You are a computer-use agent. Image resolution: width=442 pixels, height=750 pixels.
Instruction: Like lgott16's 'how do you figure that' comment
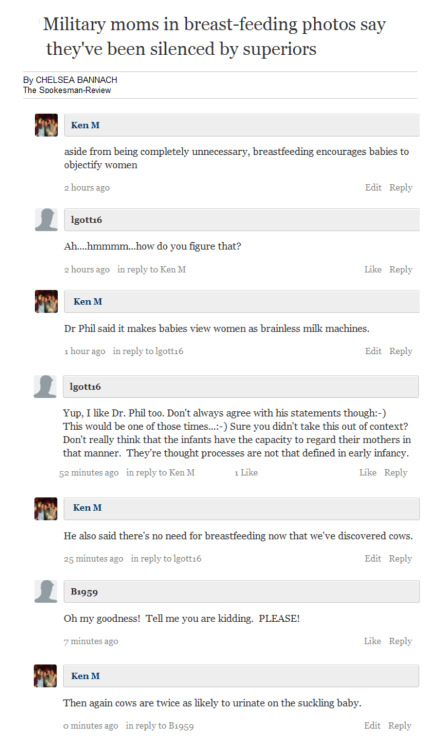(373, 269)
